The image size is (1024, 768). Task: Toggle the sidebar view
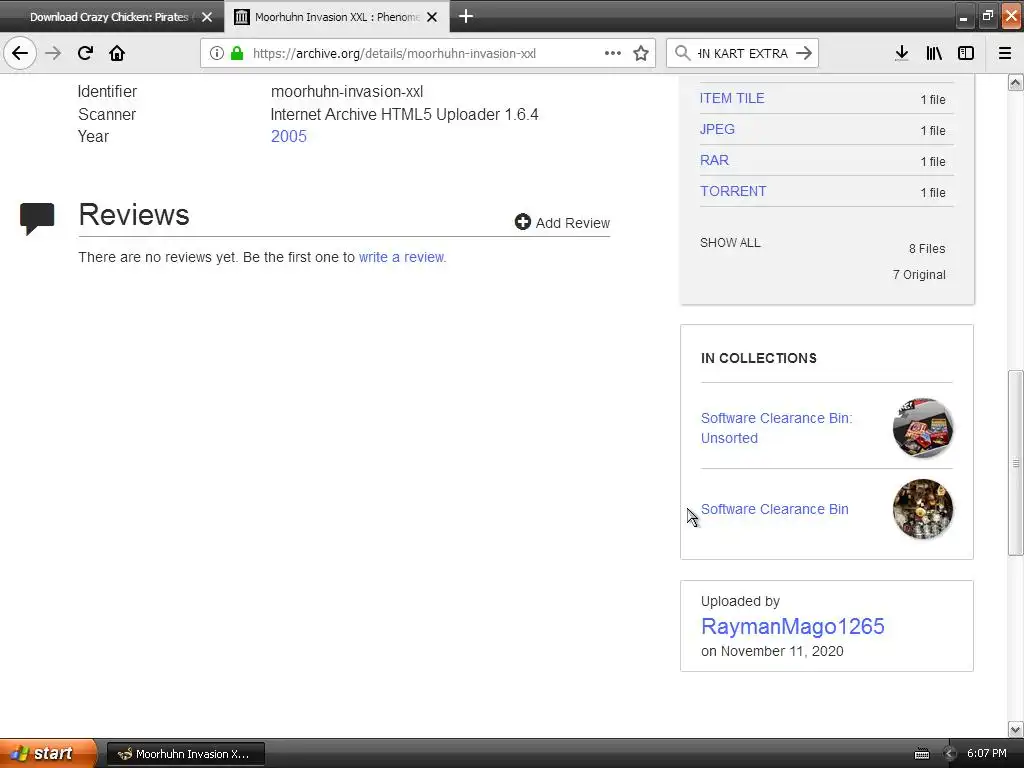[x=966, y=53]
